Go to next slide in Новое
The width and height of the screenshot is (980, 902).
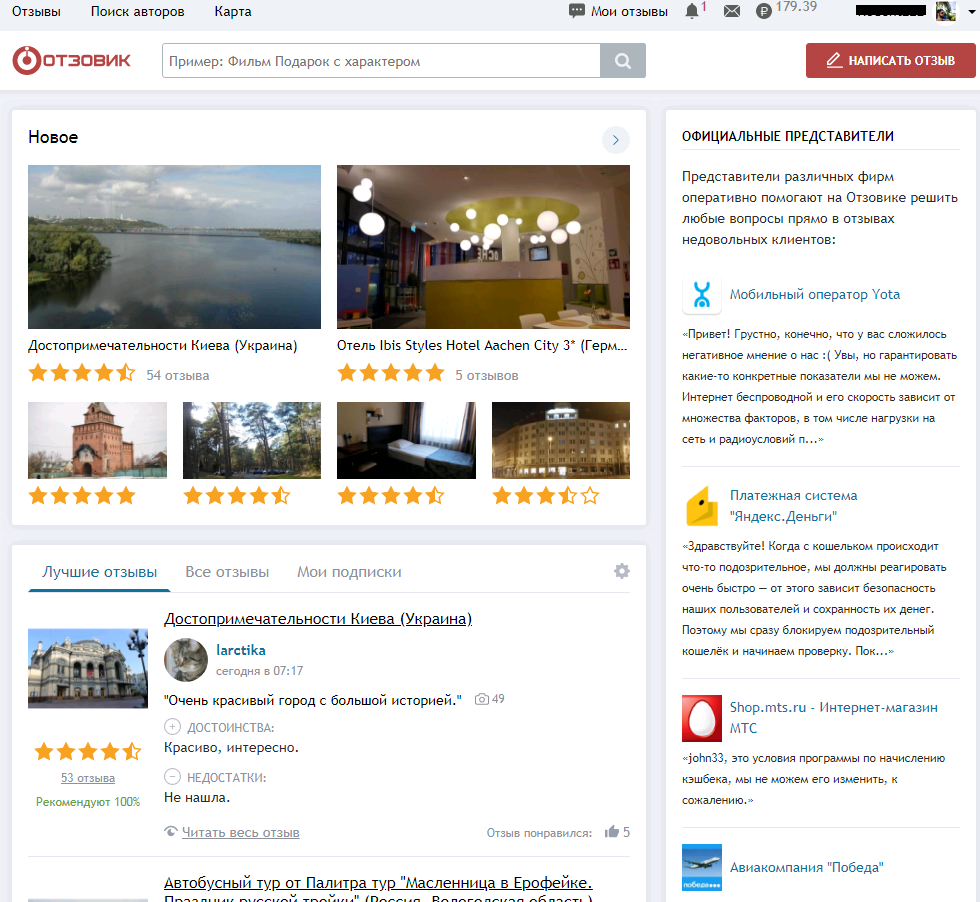coord(616,139)
